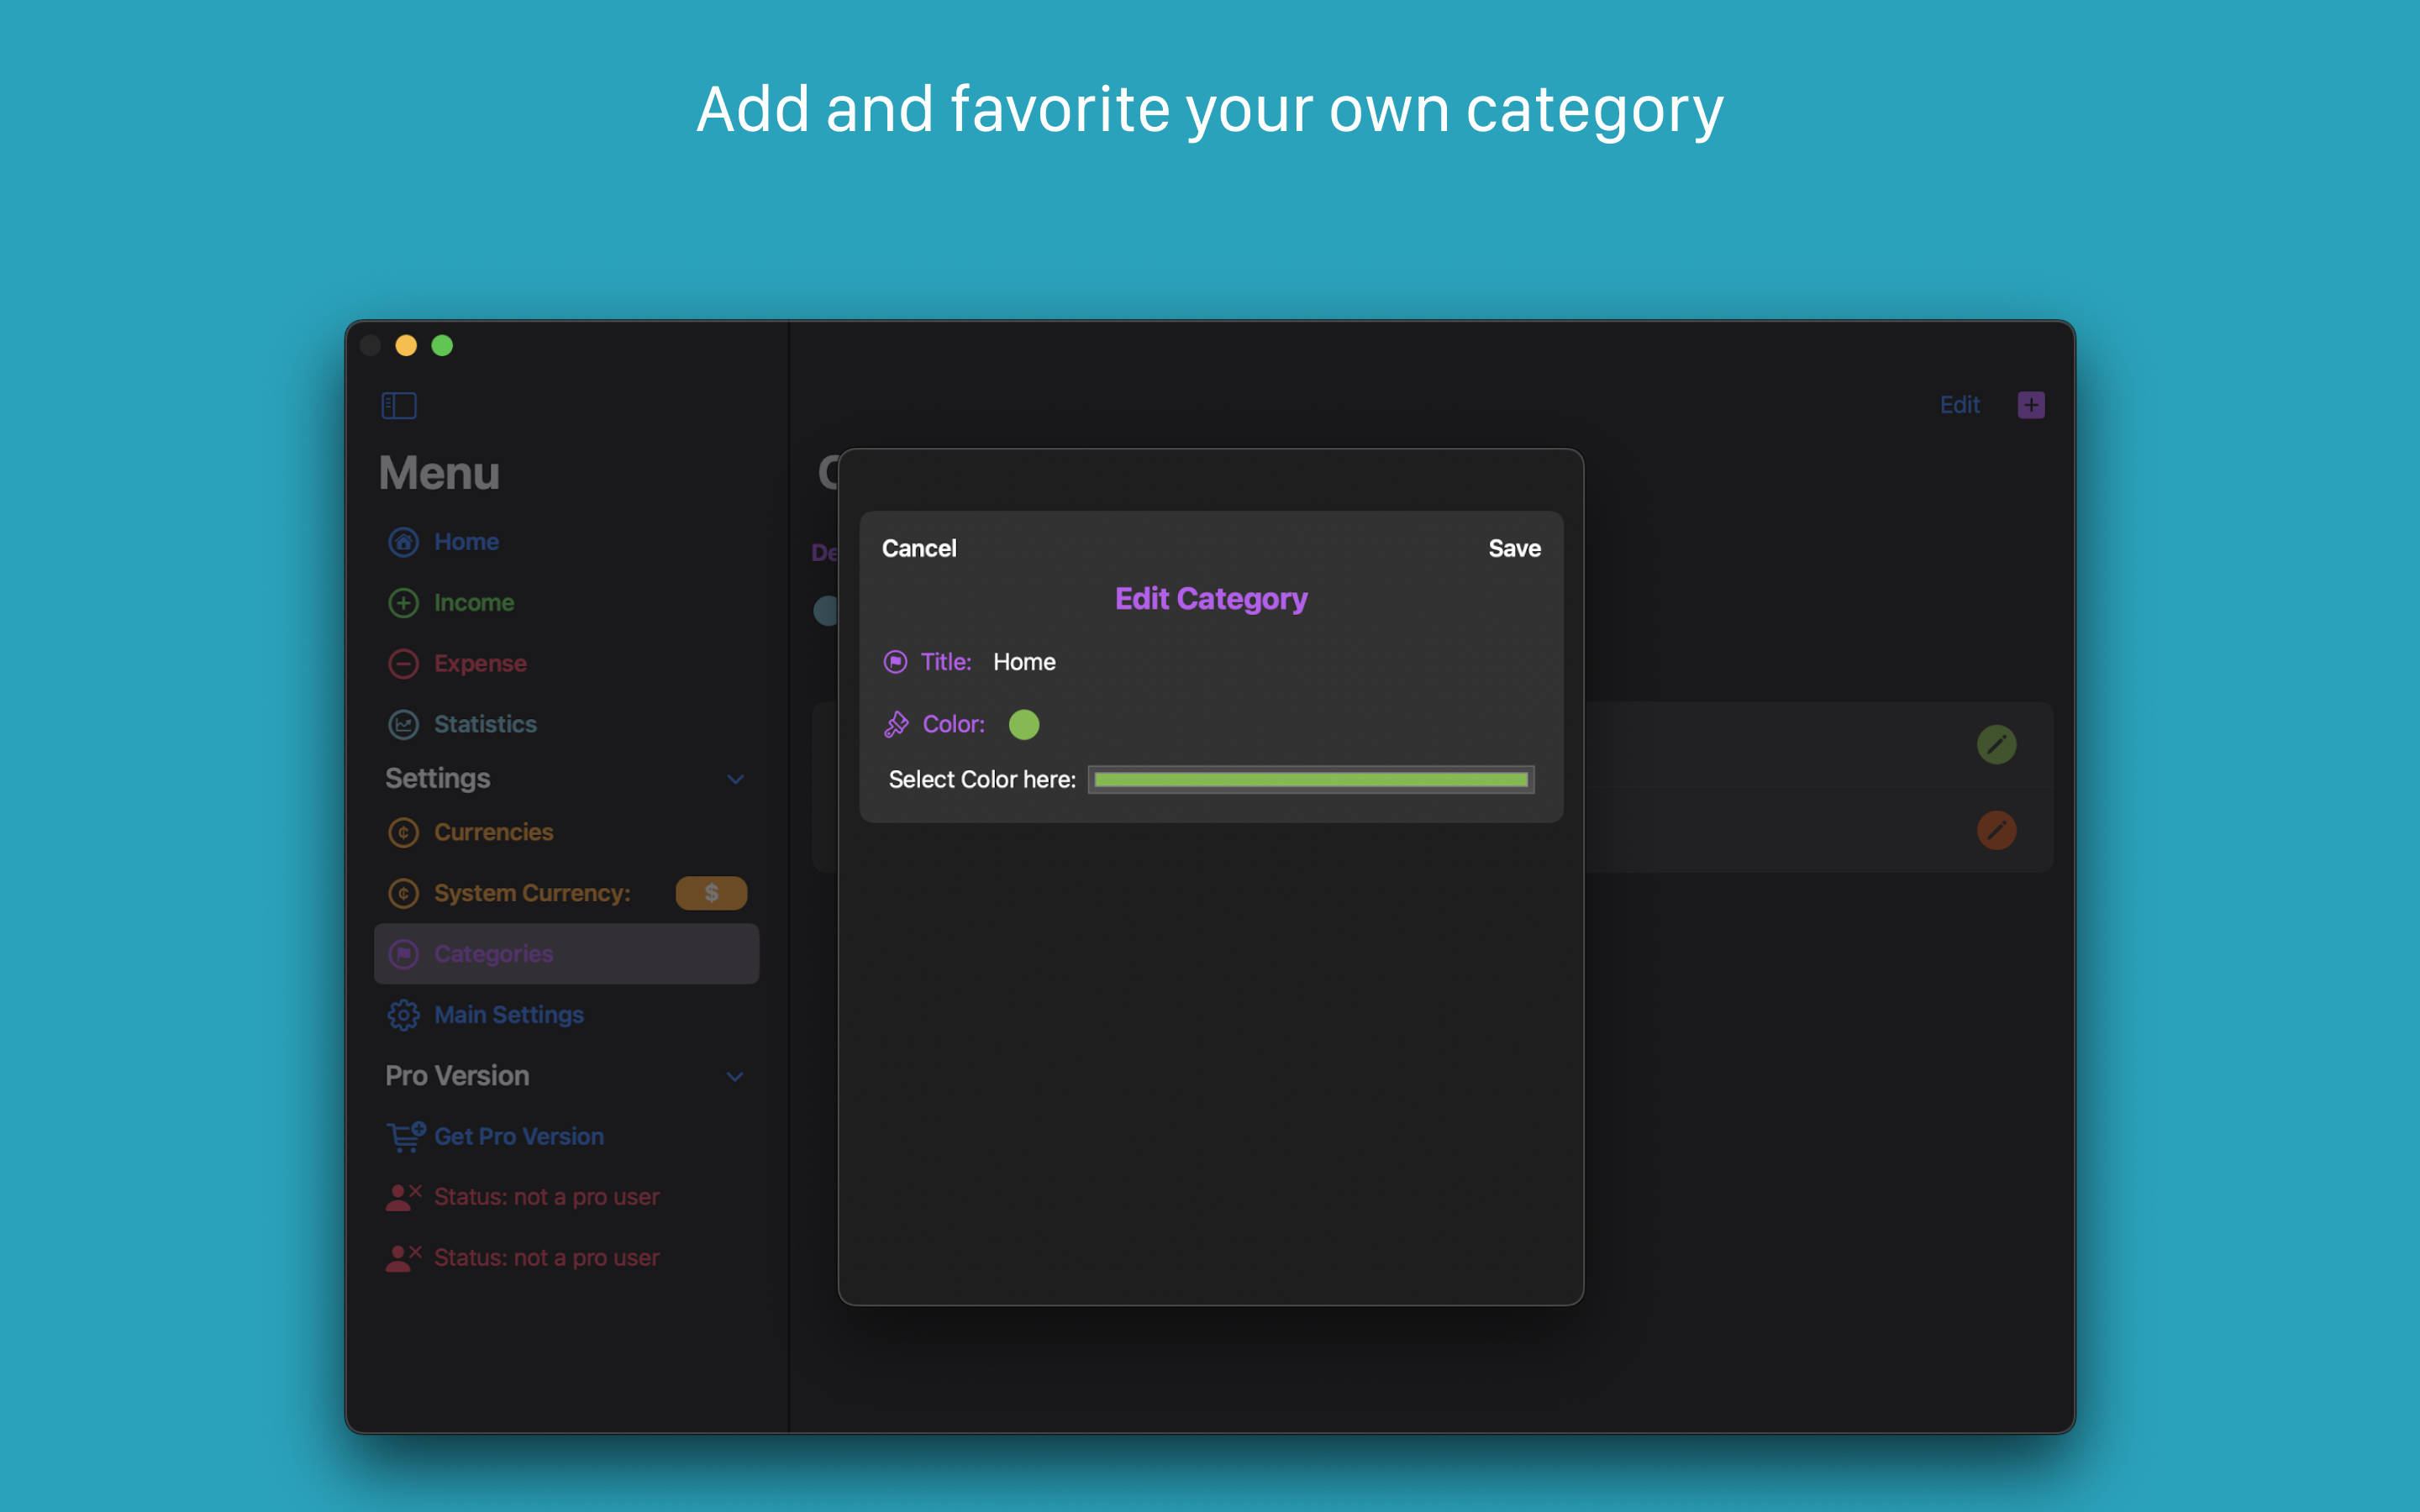Open the System Currency dollar selector

[x=711, y=893]
